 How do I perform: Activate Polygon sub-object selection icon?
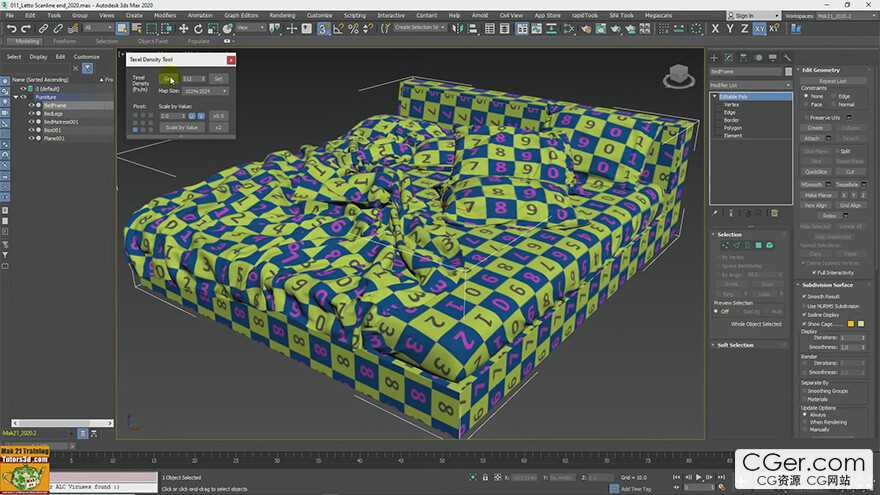pyautogui.click(x=758, y=245)
